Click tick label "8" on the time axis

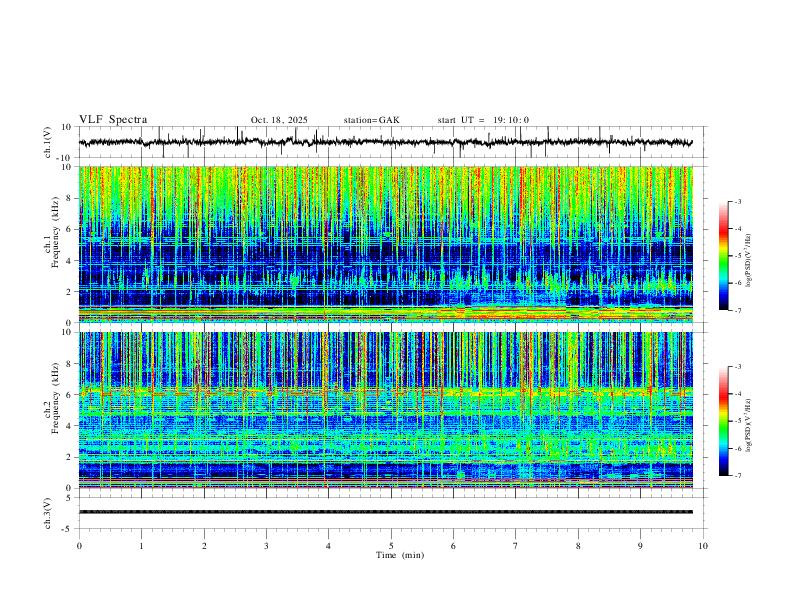pyautogui.click(x=578, y=546)
